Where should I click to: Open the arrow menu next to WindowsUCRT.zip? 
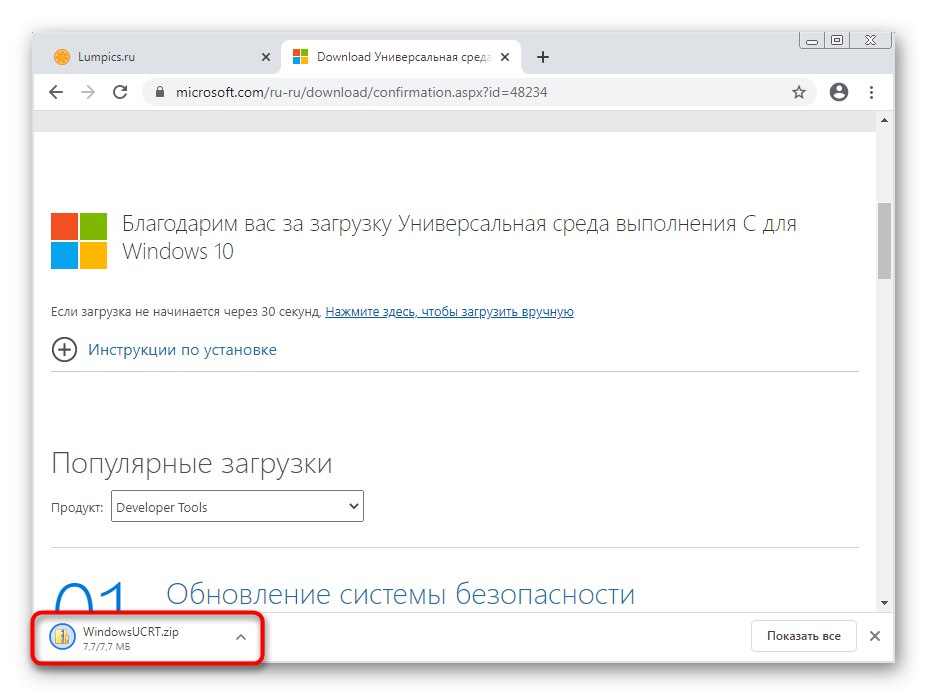point(240,636)
